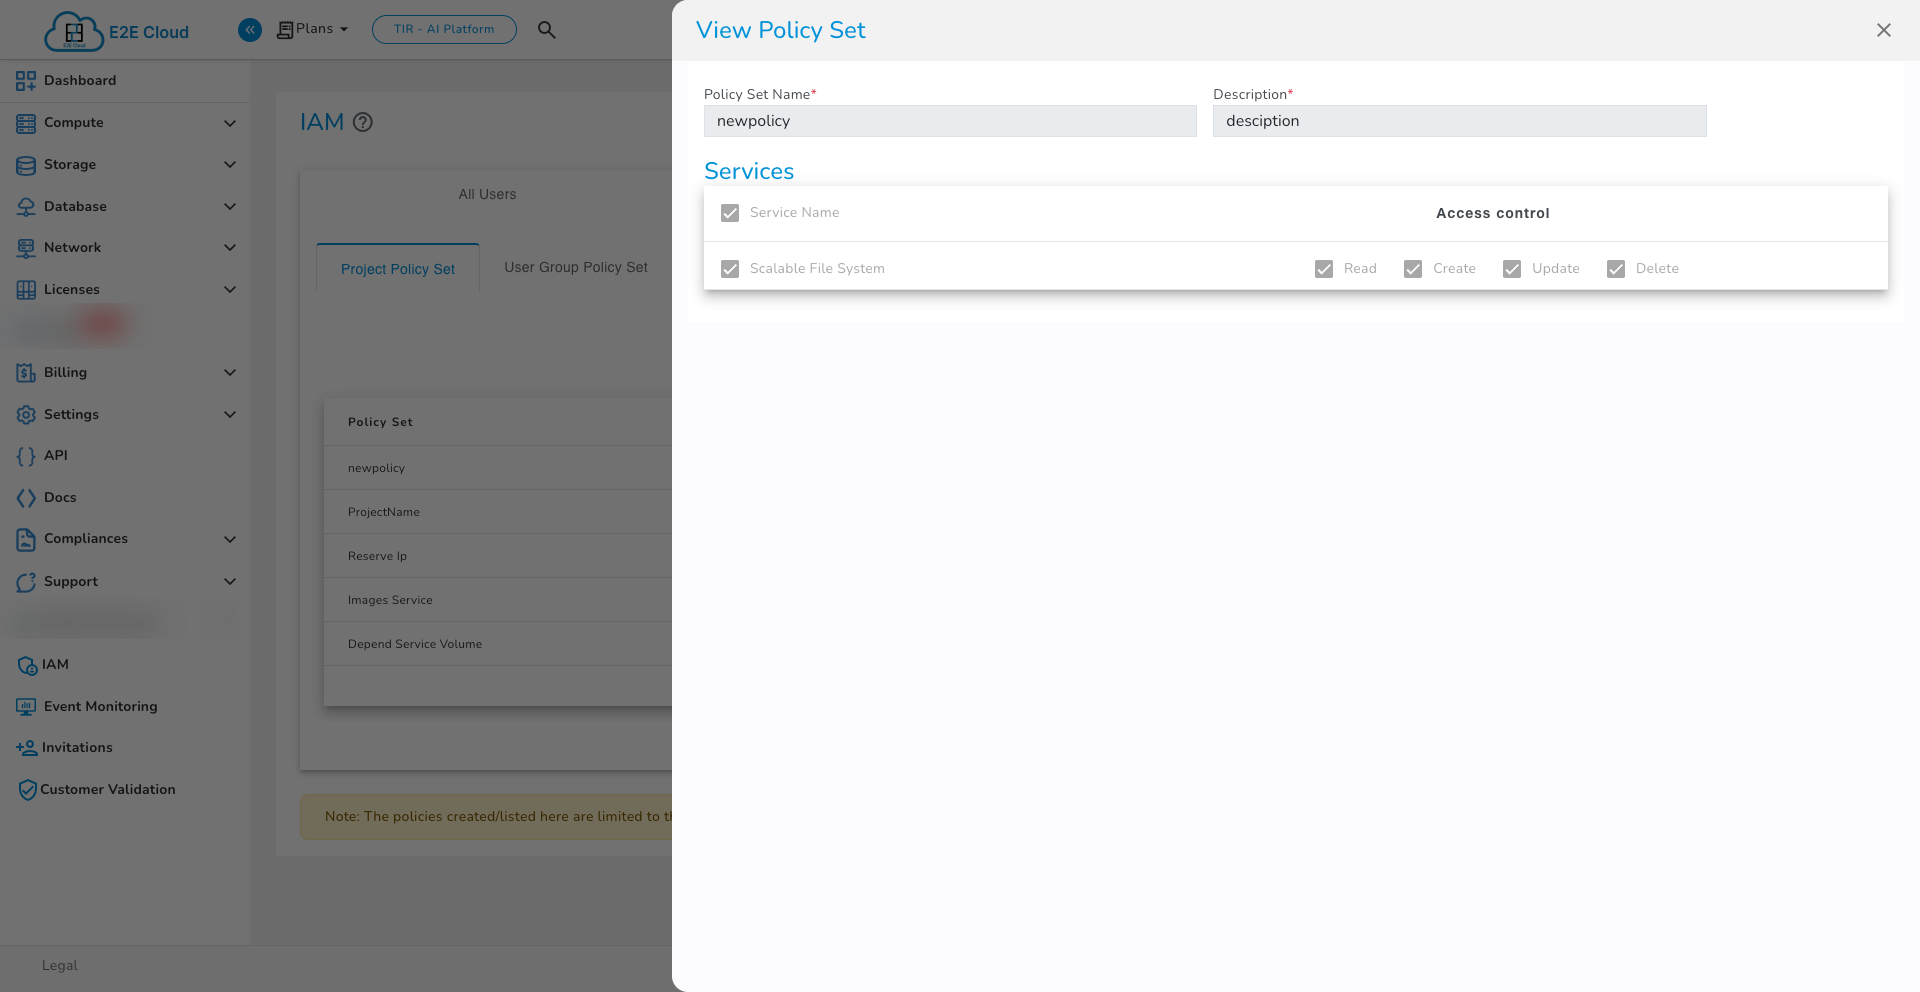Open the Plans dropdown
This screenshot has height=992, width=1920.
[313, 29]
